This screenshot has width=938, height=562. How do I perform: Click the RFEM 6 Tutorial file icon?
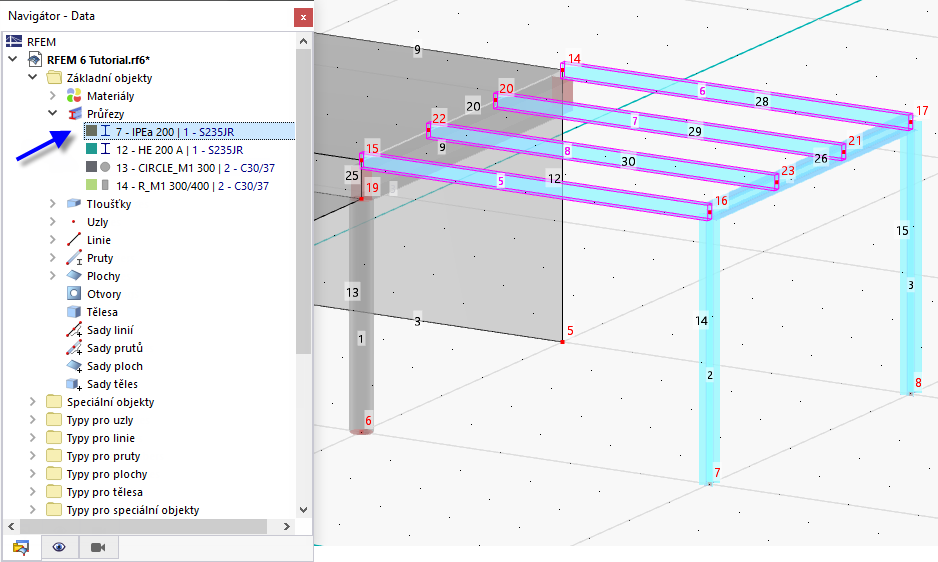35,59
